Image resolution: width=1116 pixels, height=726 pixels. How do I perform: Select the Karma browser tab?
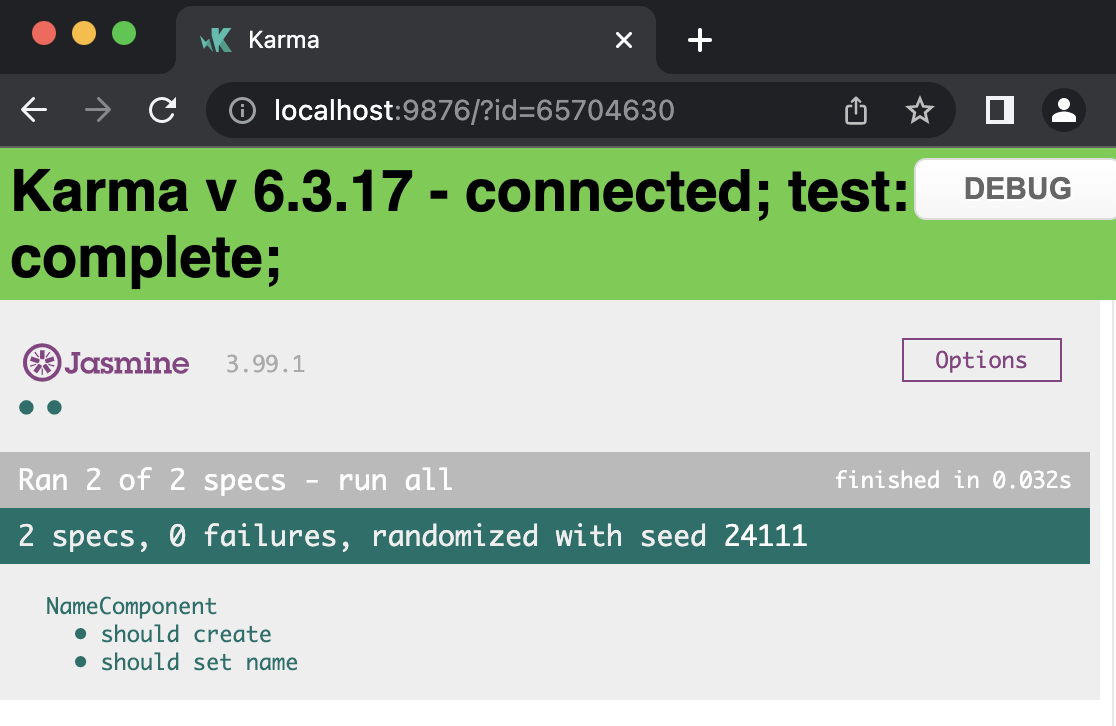coord(416,40)
